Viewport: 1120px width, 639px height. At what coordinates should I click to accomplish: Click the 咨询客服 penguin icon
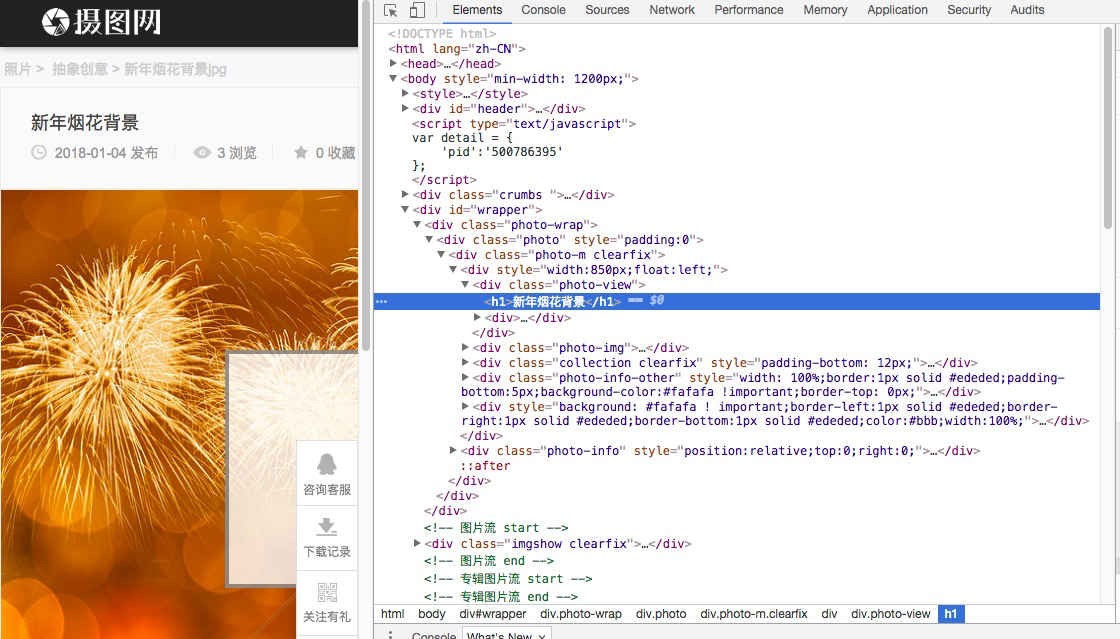point(327,464)
